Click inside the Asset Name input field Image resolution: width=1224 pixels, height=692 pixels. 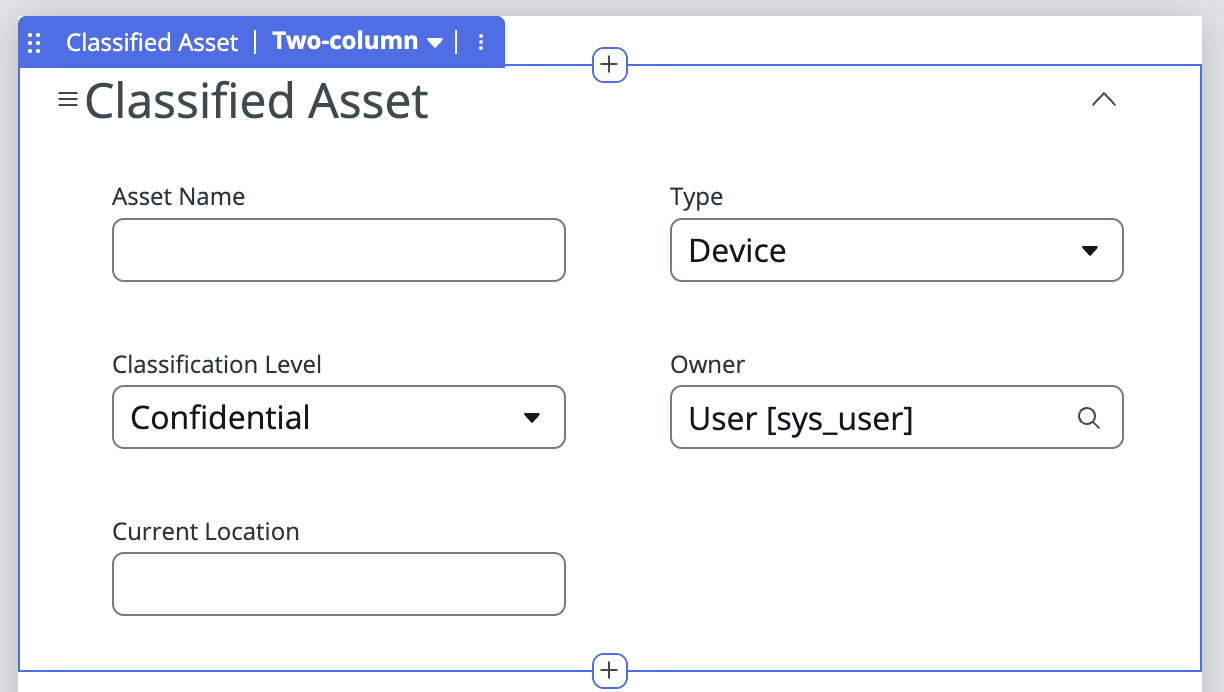[338, 250]
